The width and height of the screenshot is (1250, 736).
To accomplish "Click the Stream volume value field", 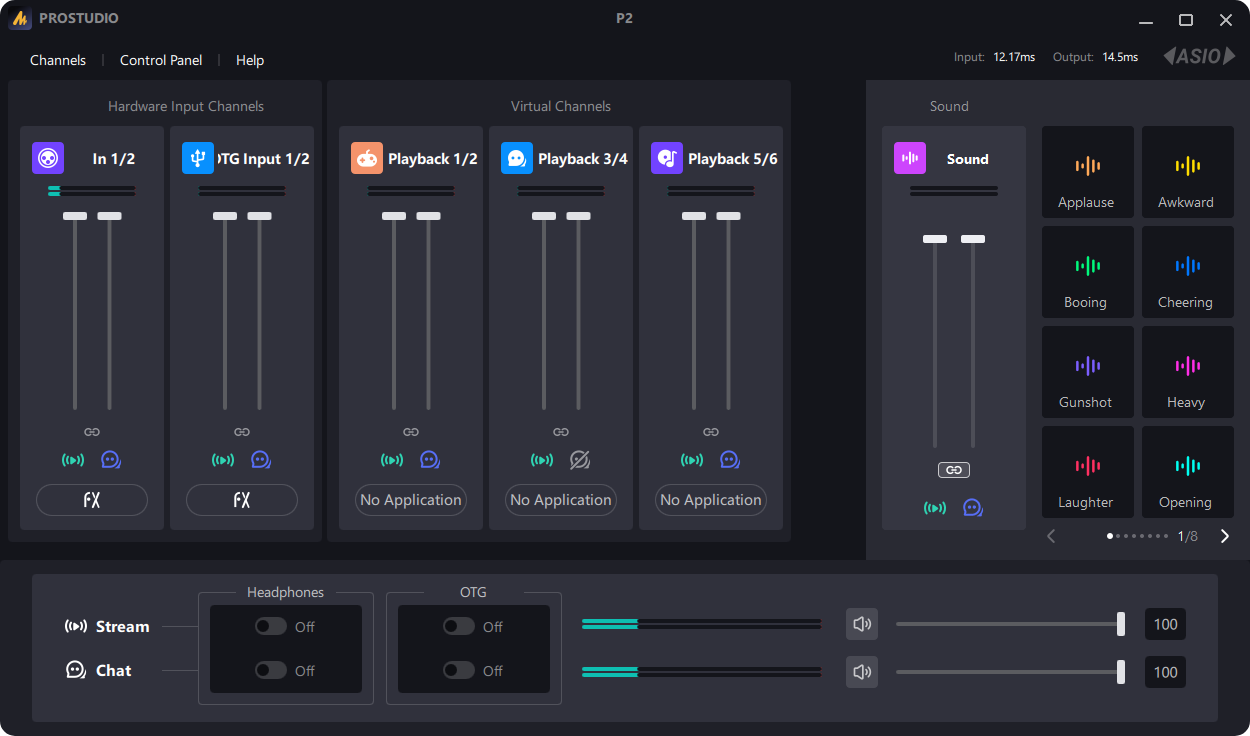I will (x=1165, y=624).
